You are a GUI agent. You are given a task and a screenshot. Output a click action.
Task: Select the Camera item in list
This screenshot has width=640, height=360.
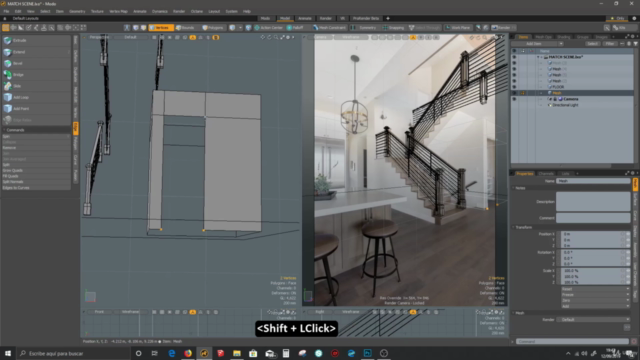point(571,99)
